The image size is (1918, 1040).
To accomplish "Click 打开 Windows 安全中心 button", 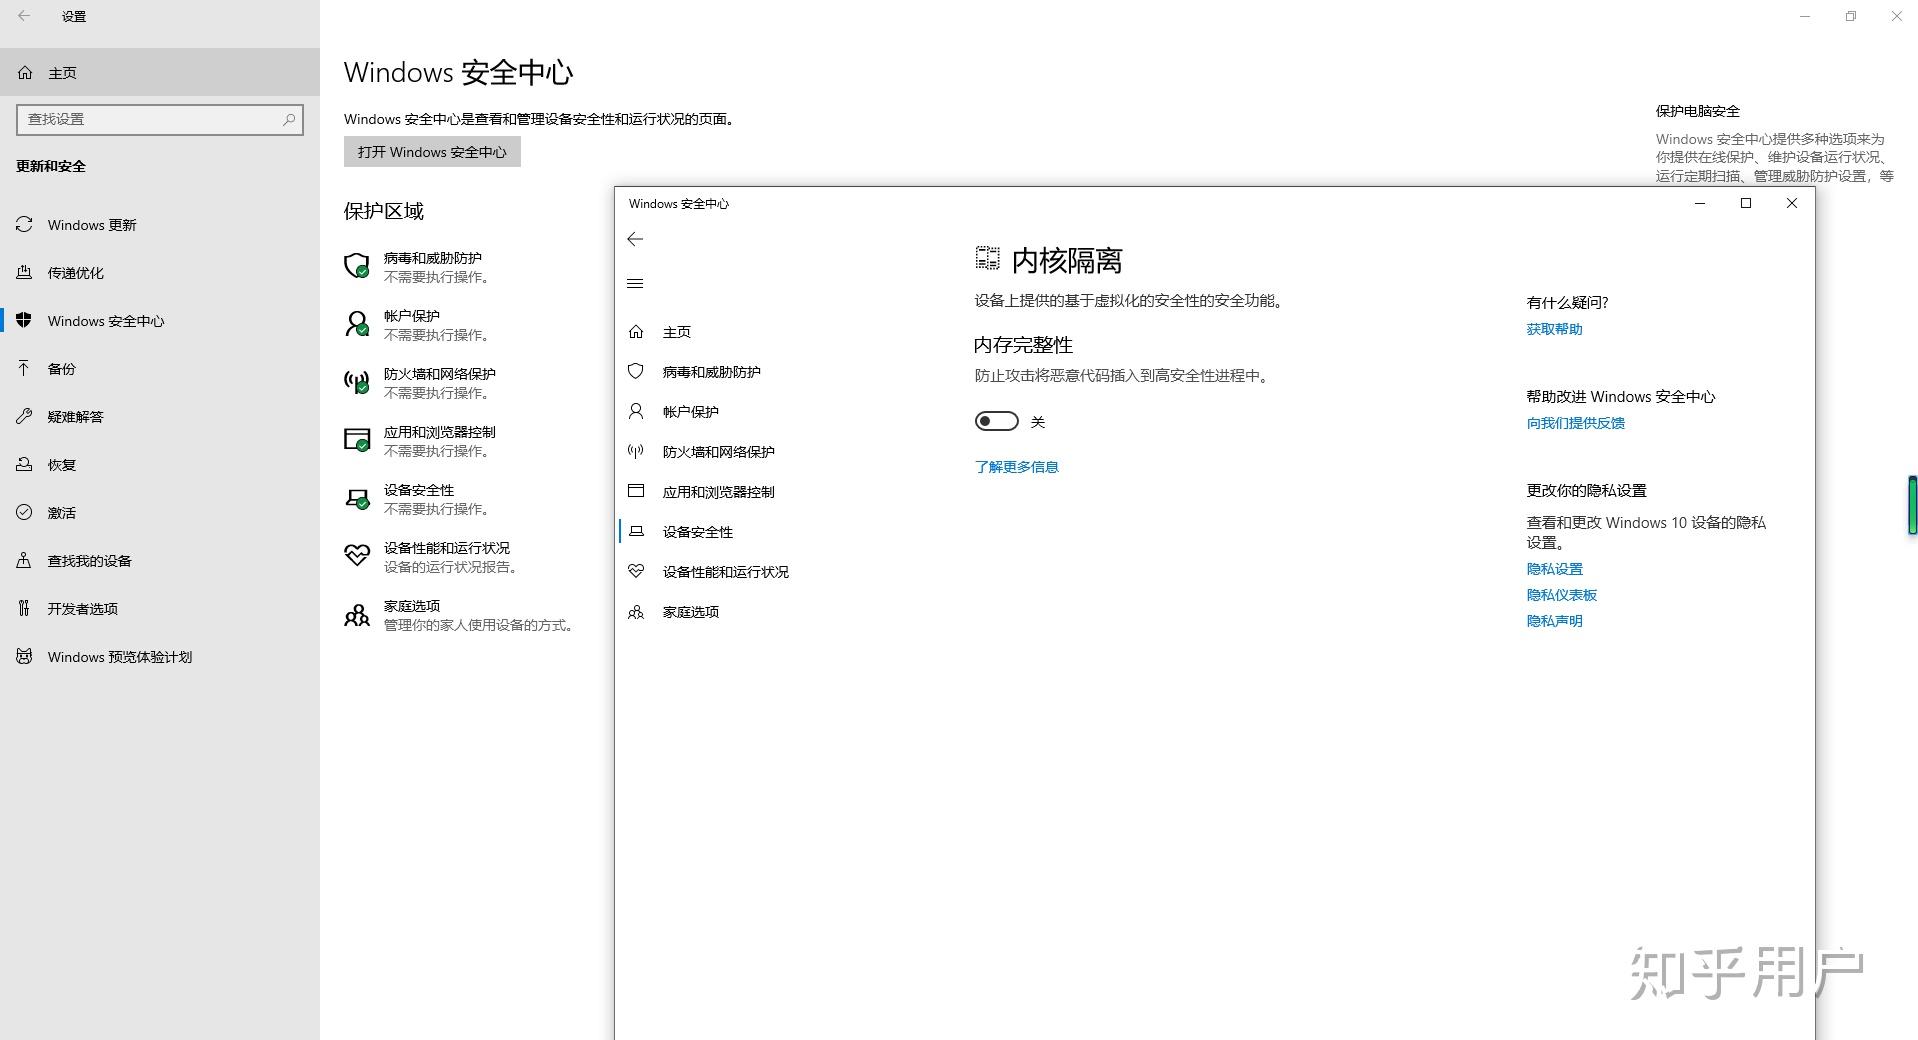I will pos(432,152).
